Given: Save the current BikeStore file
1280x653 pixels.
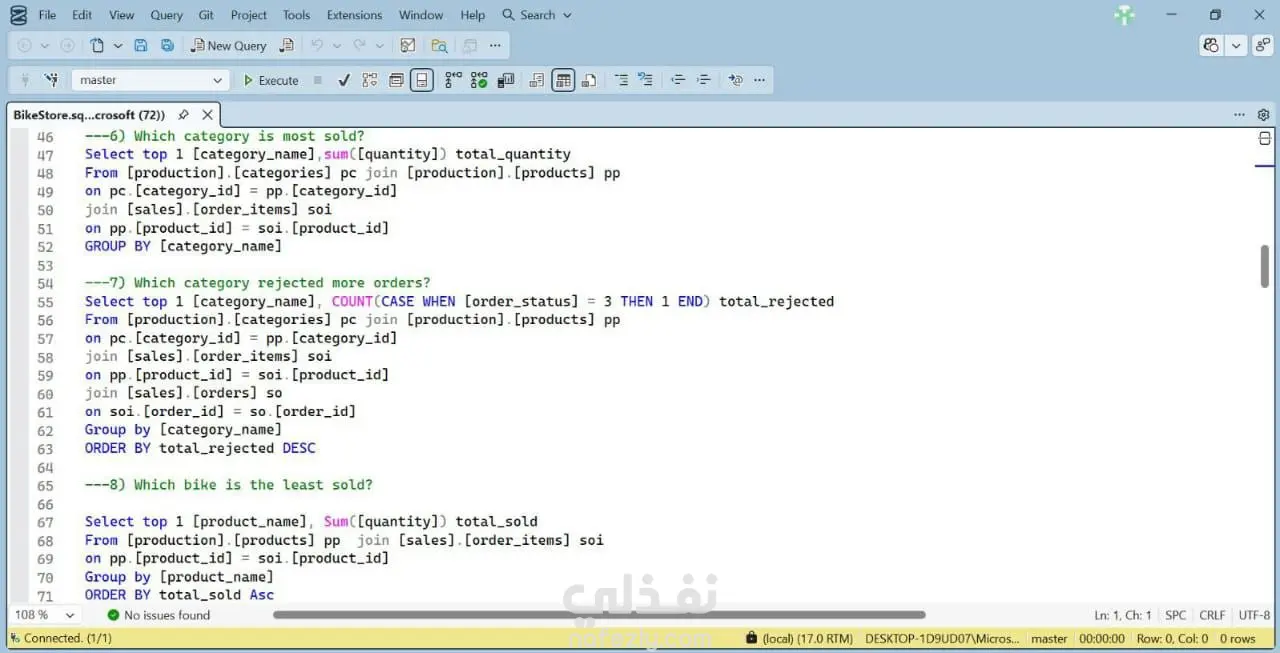Looking at the screenshot, I should click(141, 45).
